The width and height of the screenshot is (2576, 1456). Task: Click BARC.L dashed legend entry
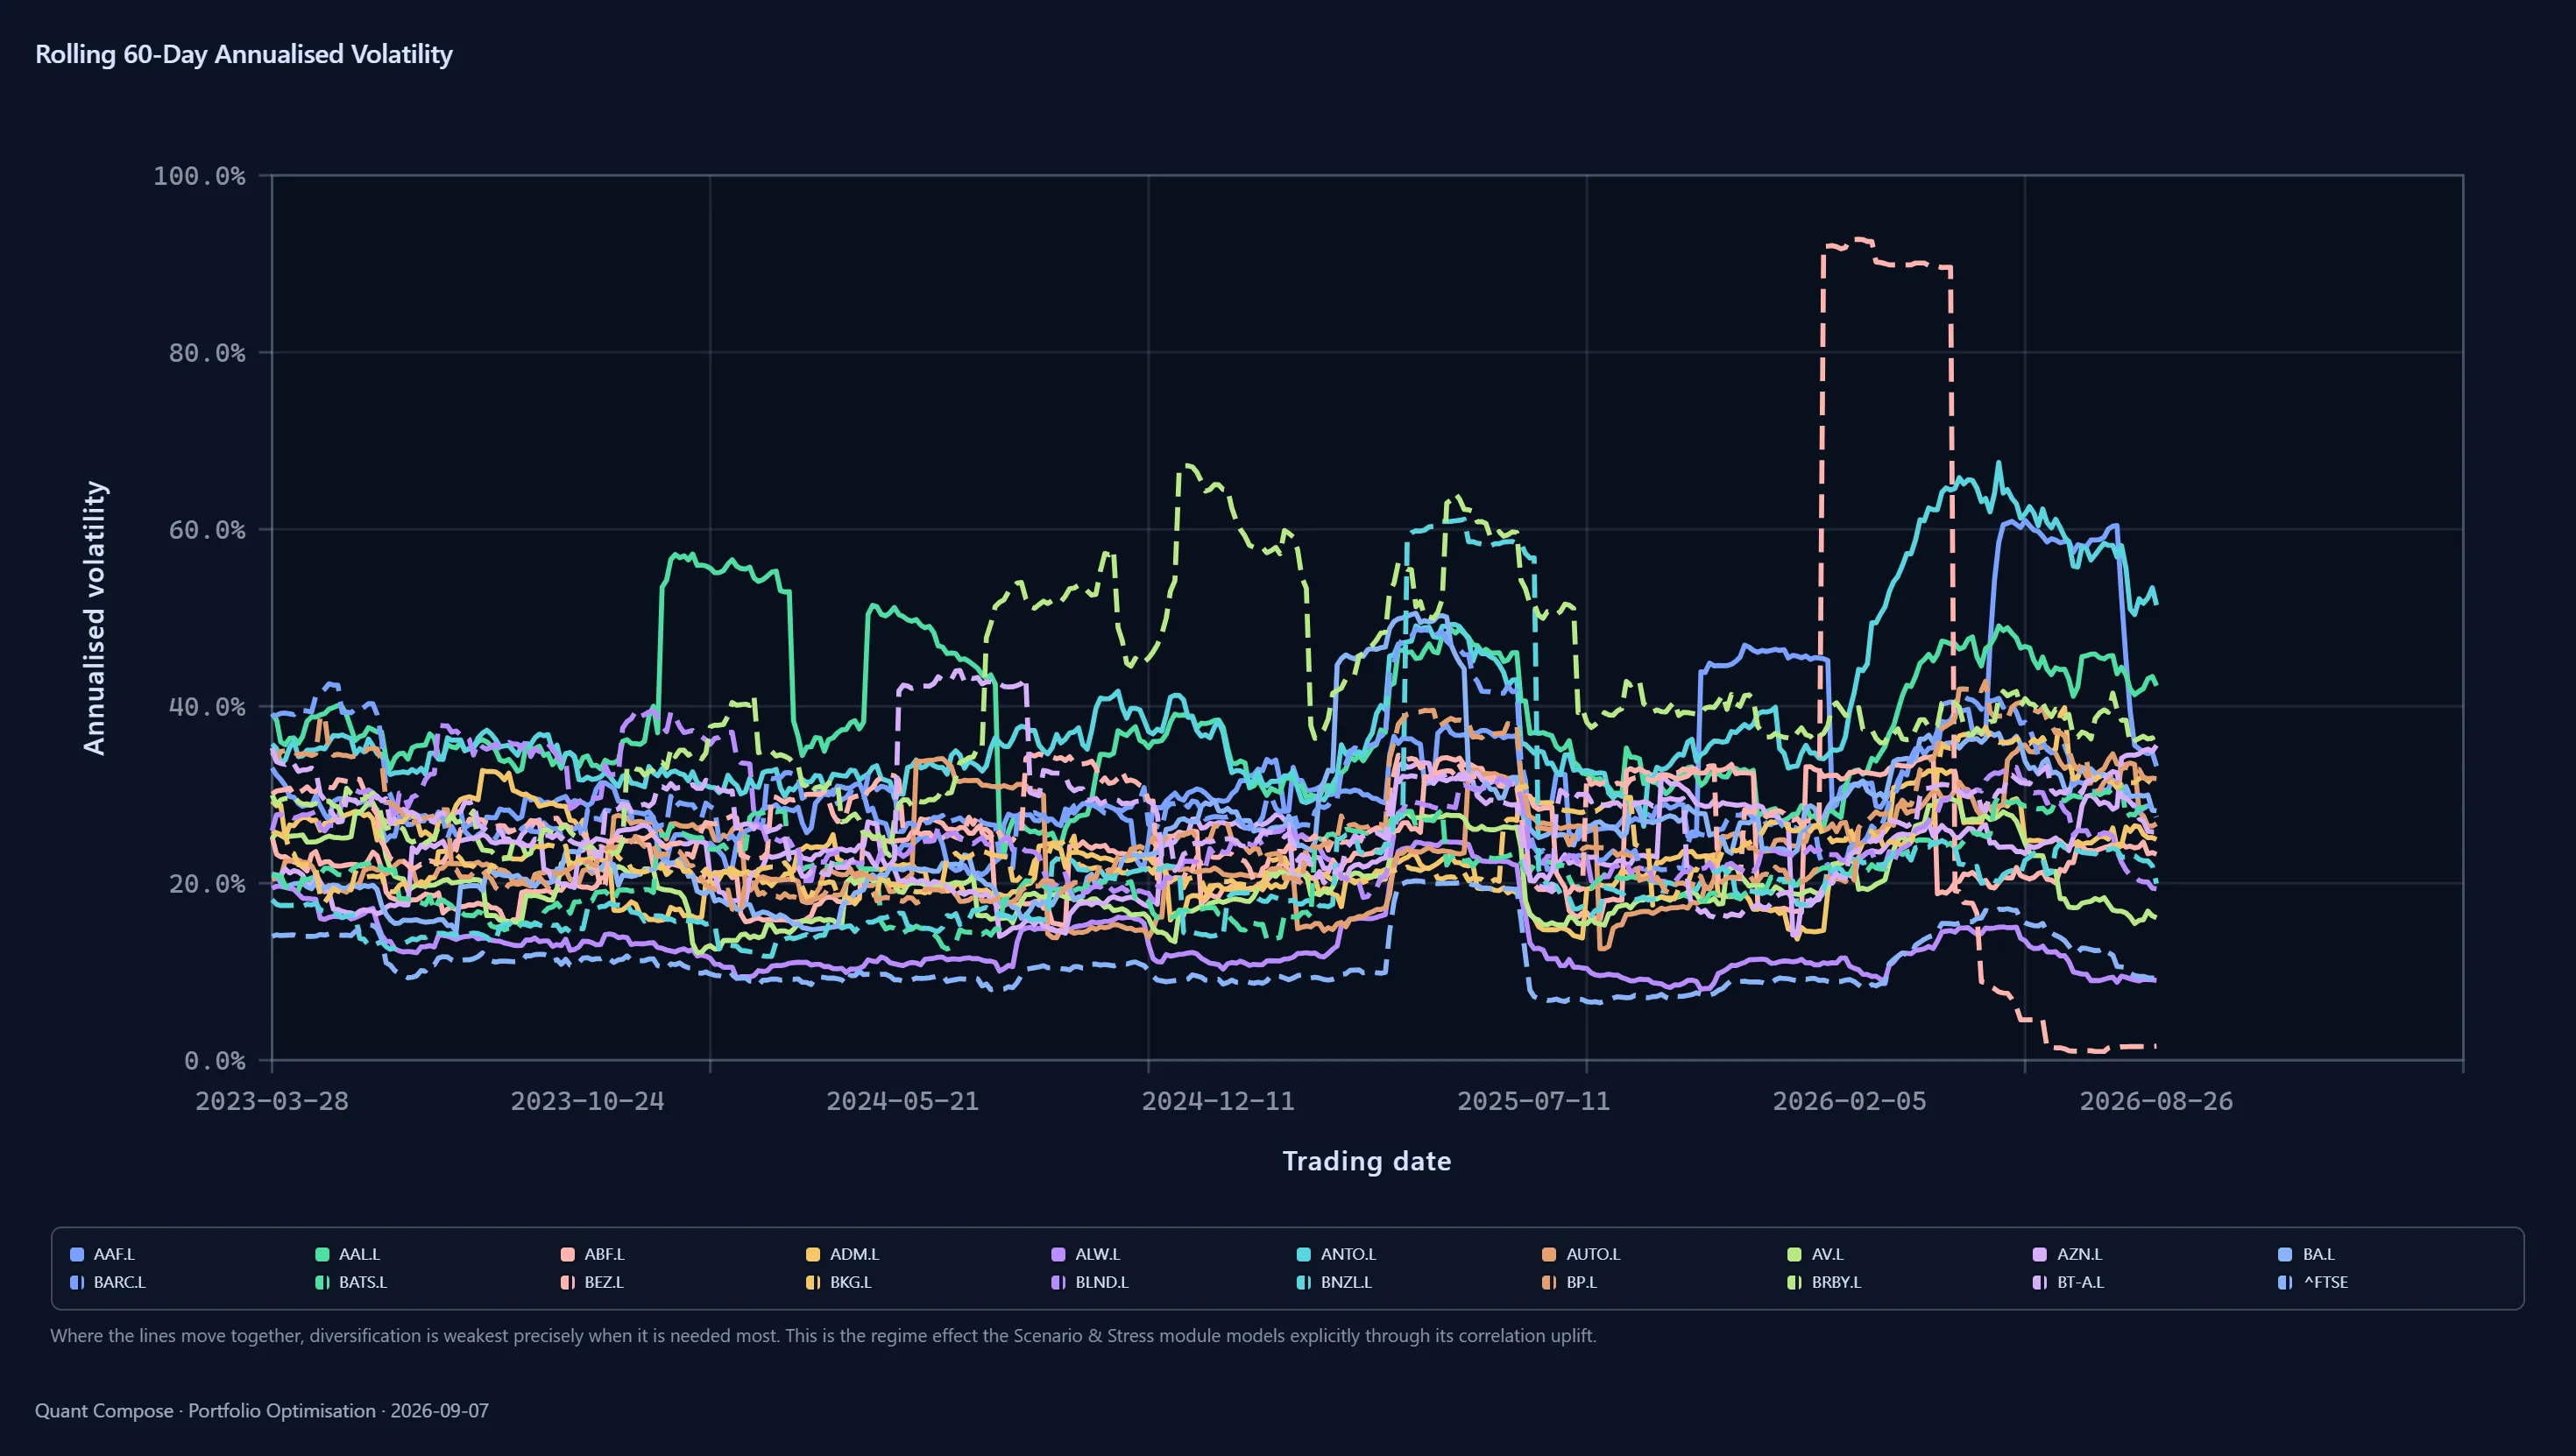pos(108,1282)
